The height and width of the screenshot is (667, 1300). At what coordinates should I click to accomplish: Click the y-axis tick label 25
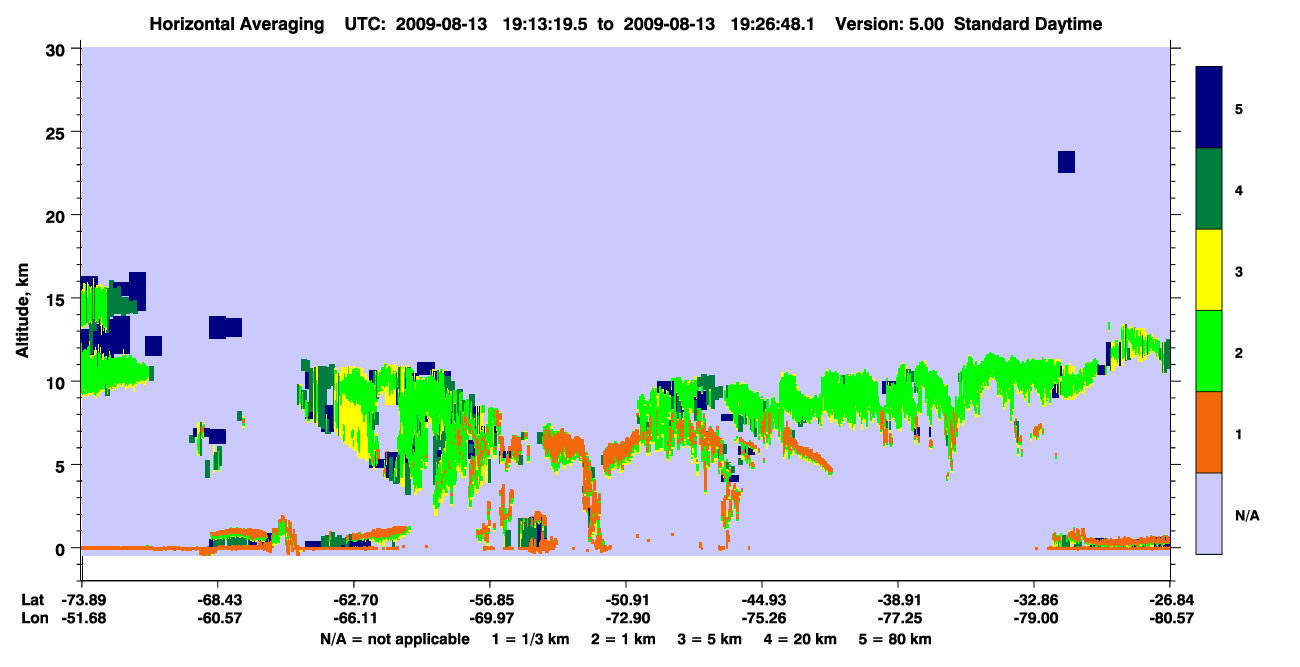pos(58,133)
